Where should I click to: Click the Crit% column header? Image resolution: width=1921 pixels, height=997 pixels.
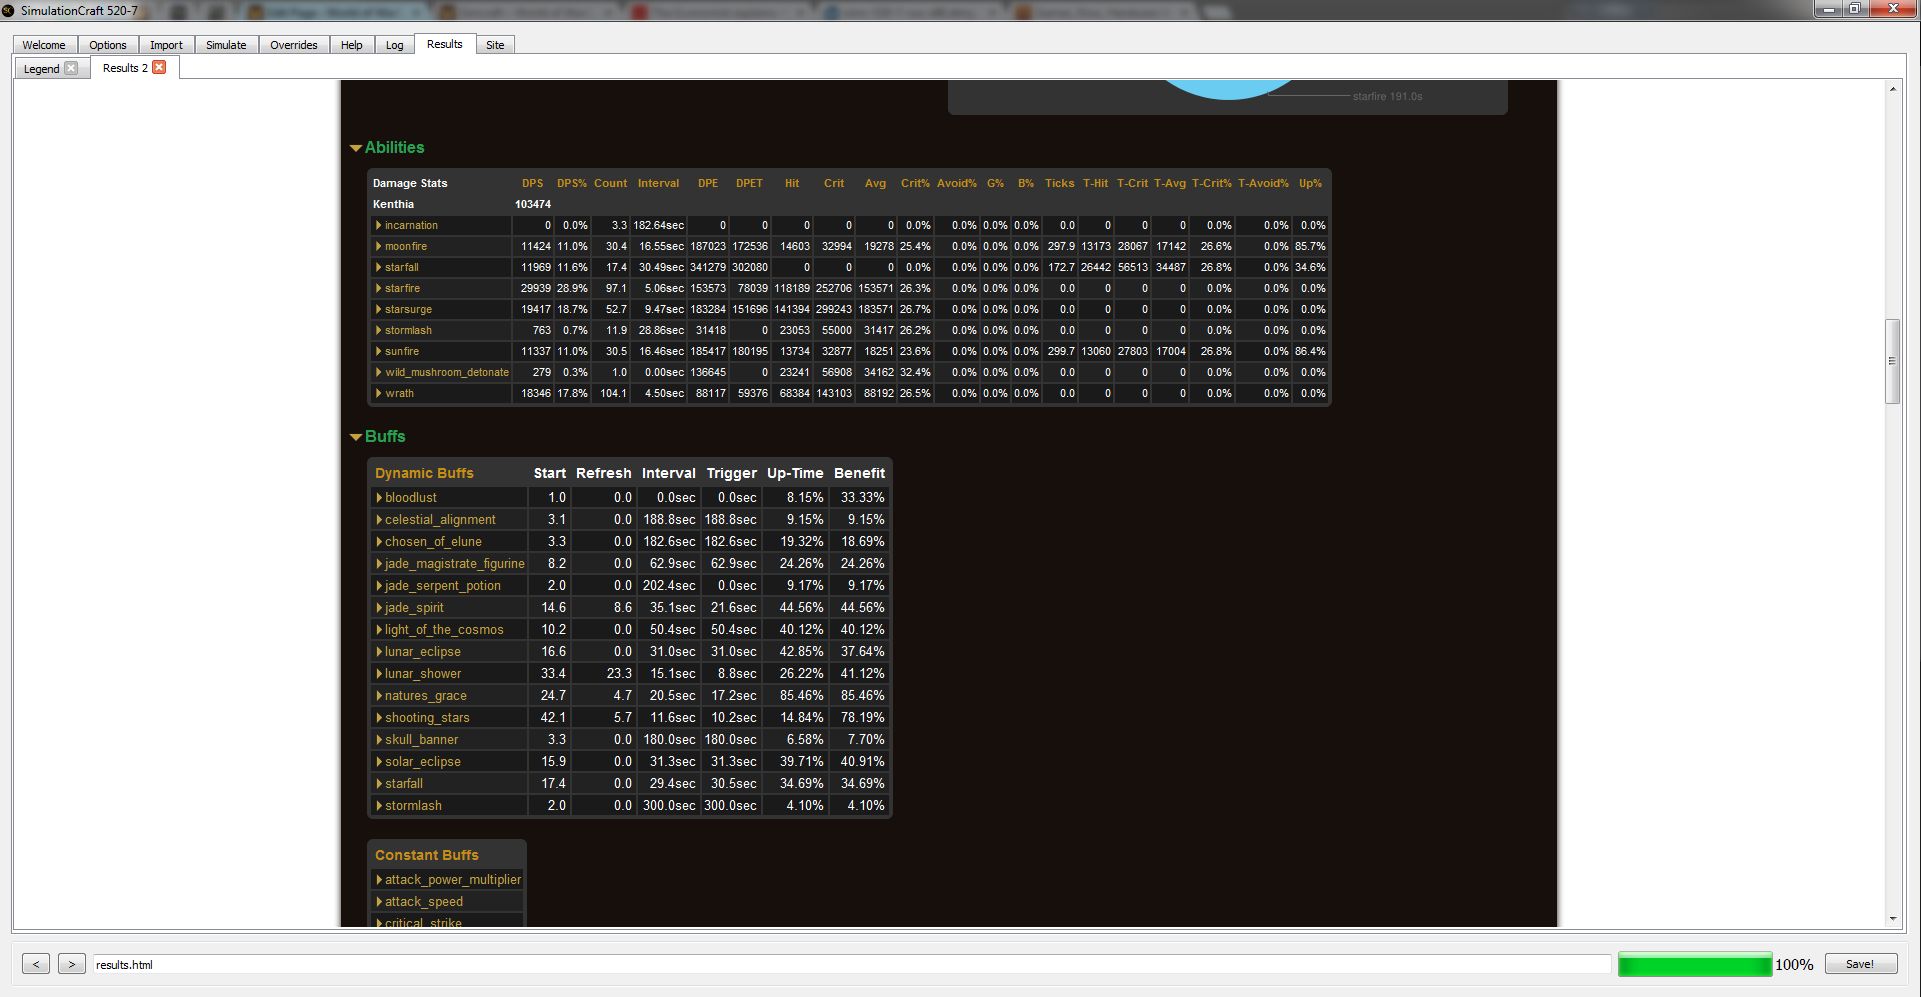point(915,183)
